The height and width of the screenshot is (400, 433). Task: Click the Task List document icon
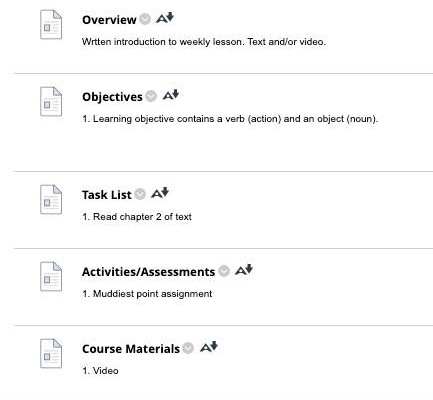(x=51, y=199)
